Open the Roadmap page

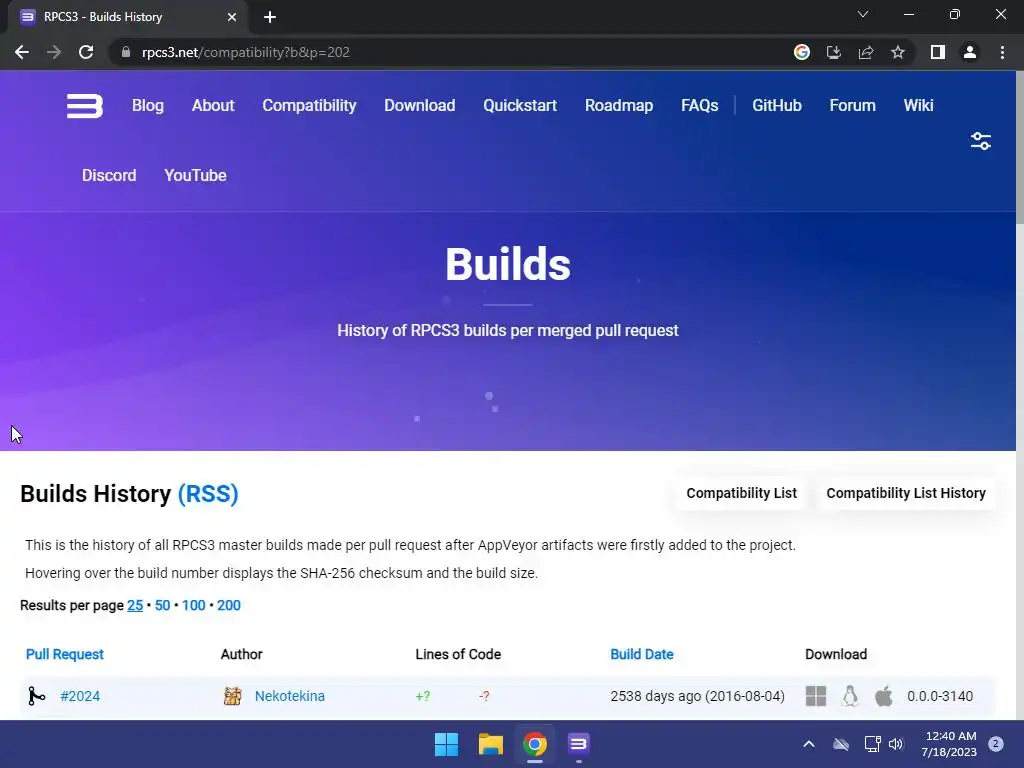point(618,106)
